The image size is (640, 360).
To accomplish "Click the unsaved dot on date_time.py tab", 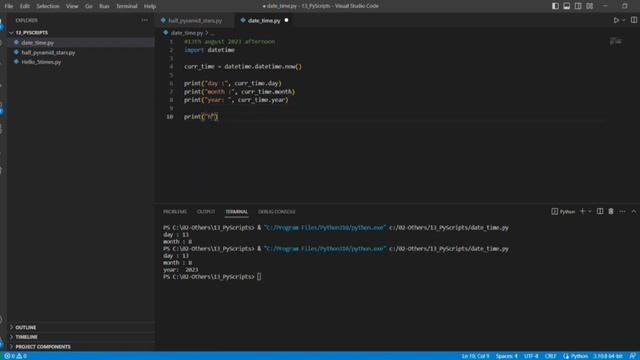I will click(x=286, y=20).
